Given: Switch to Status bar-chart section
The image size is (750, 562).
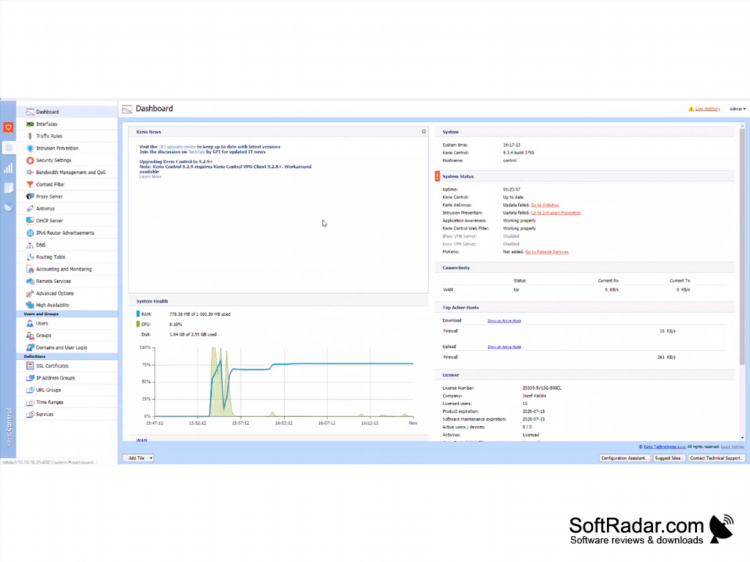Looking at the screenshot, I should click(x=8, y=168).
